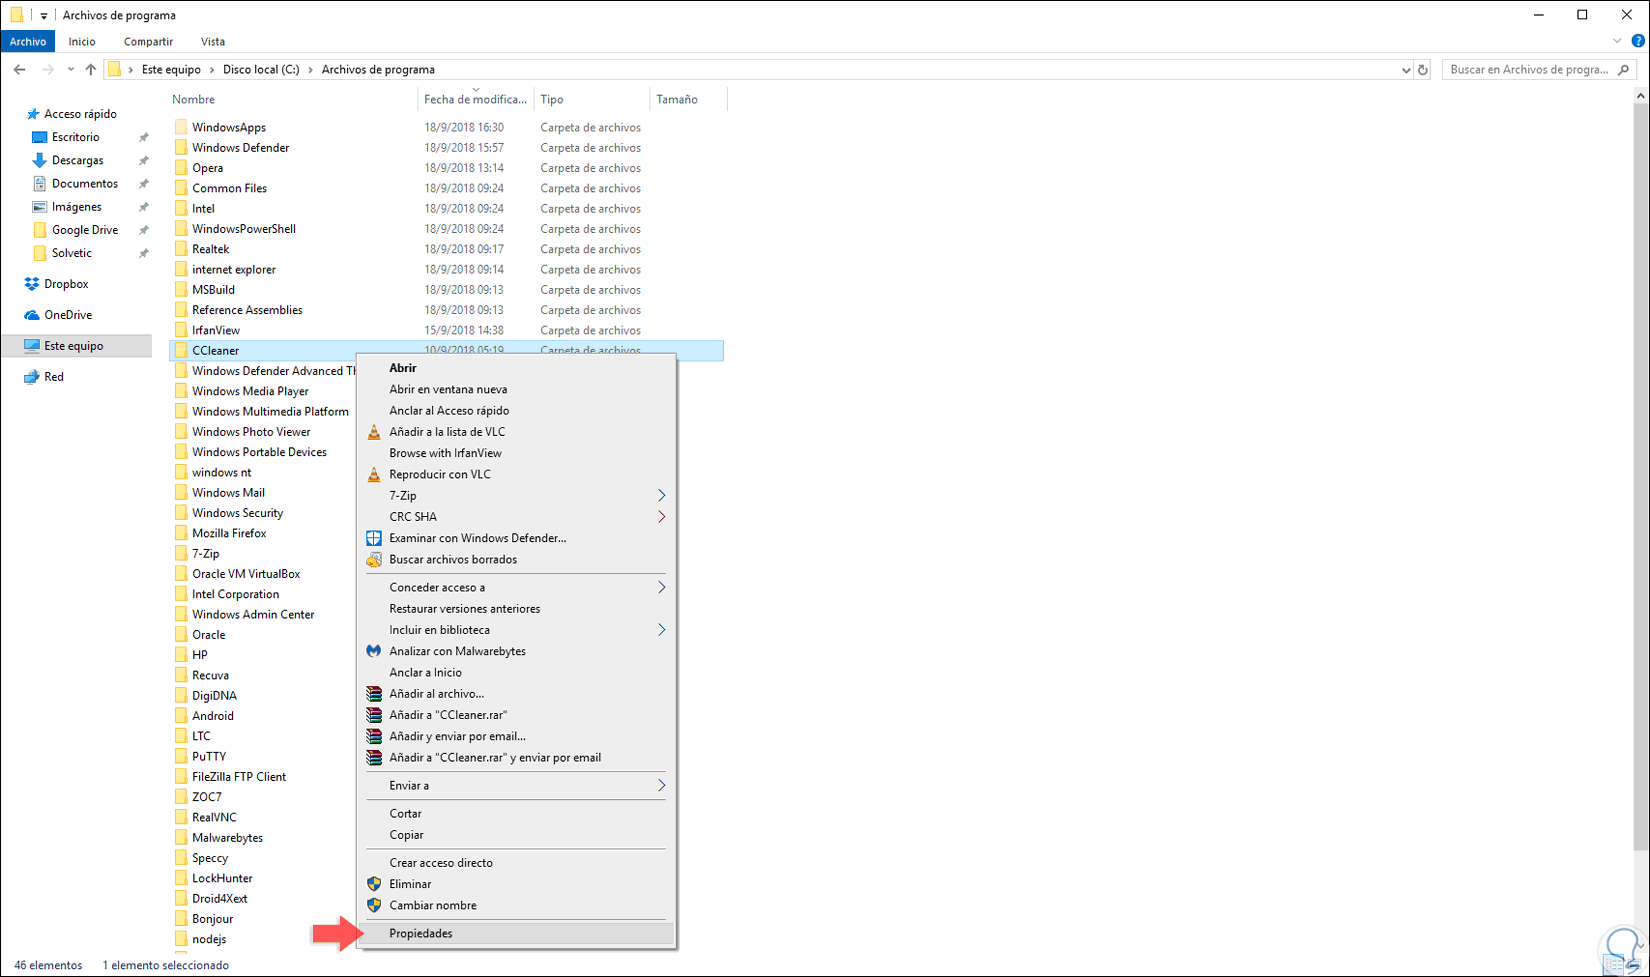Click the Dropbox icon in navigation pane

pyautogui.click(x=32, y=284)
